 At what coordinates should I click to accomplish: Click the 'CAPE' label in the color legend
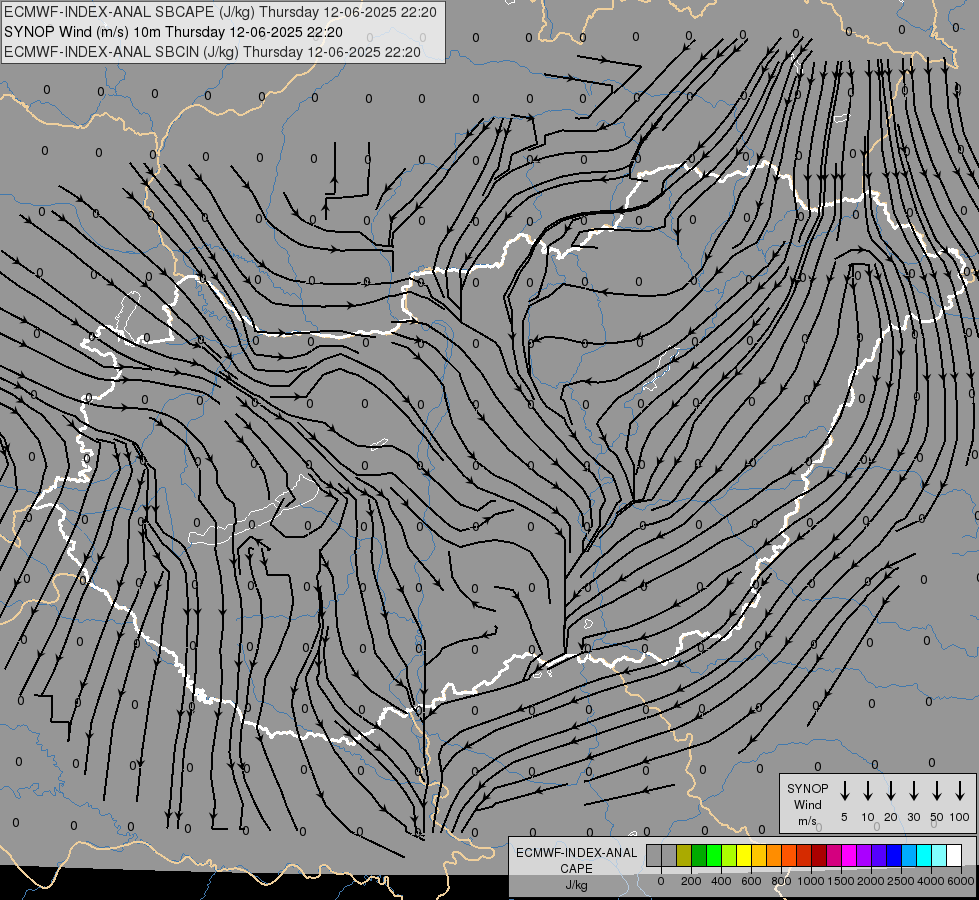tap(576, 869)
